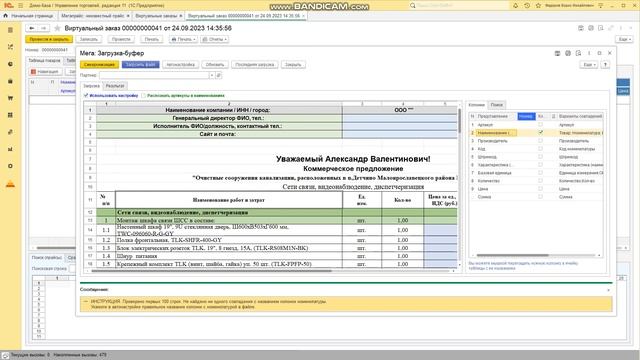Click the Синхронизация button
The width and height of the screenshot is (640, 360).
click(100, 64)
